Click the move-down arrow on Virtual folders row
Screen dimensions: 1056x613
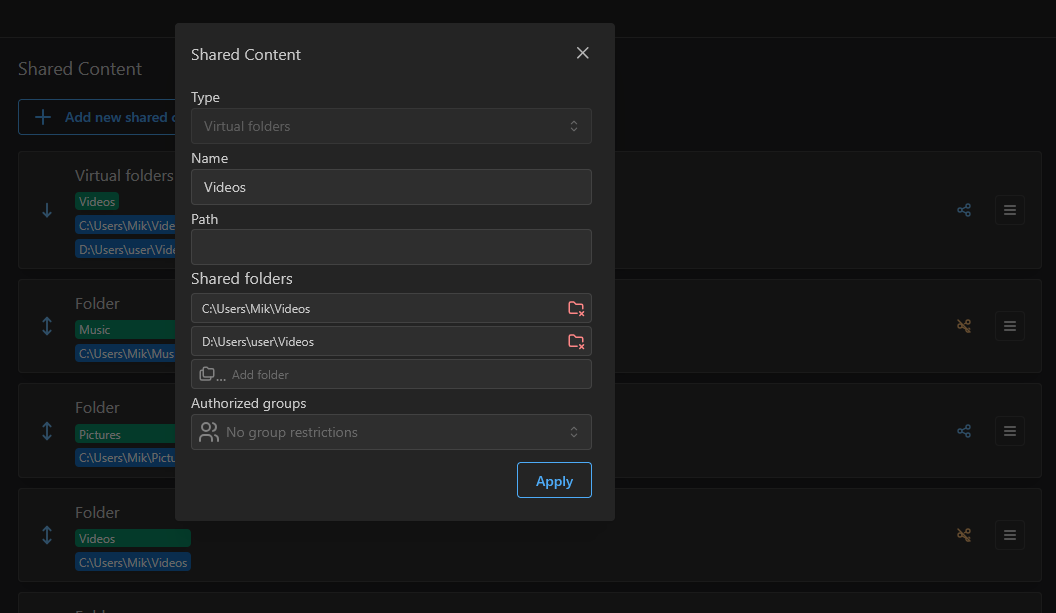tap(46, 210)
